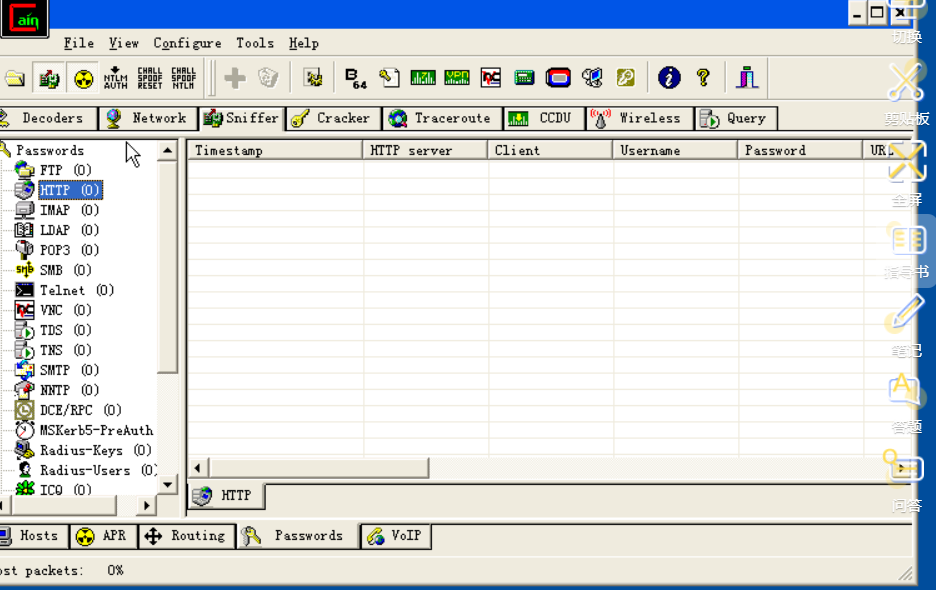Select the Sniffer tab
The height and width of the screenshot is (590, 936).
click(241, 118)
